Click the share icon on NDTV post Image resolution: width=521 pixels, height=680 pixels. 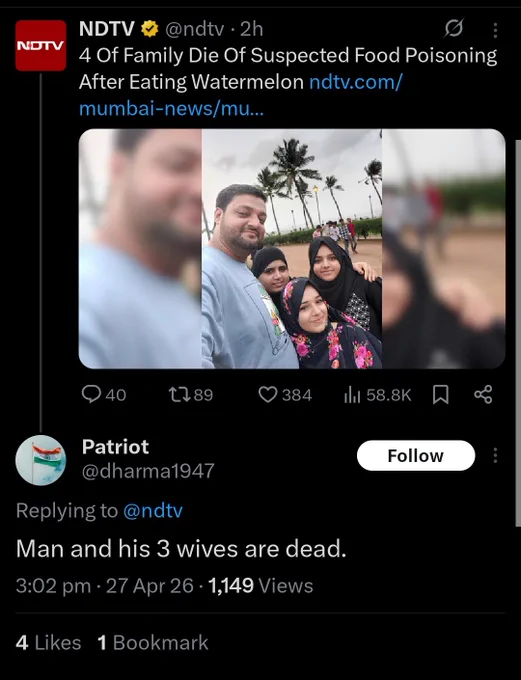point(483,395)
